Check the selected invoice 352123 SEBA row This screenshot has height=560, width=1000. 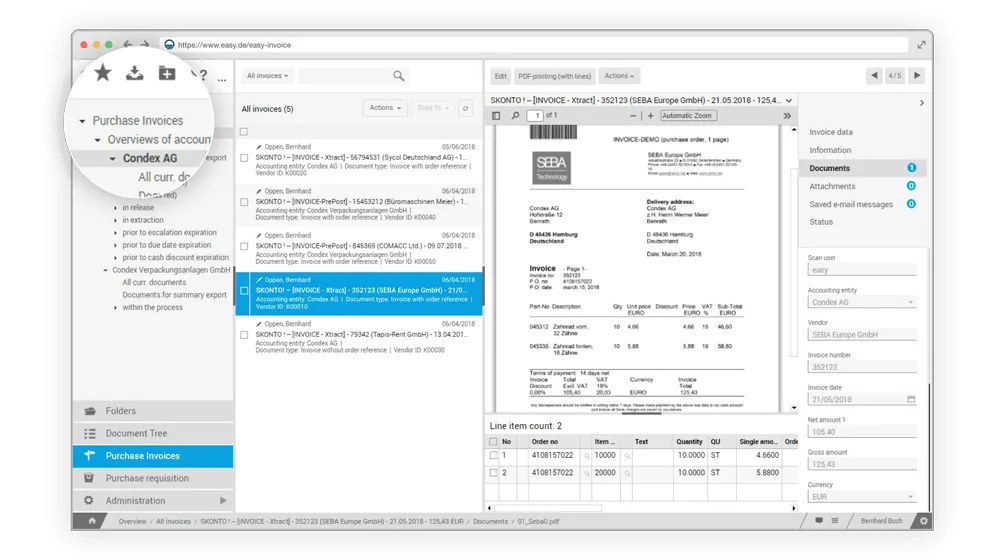pyautogui.click(x=244, y=291)
